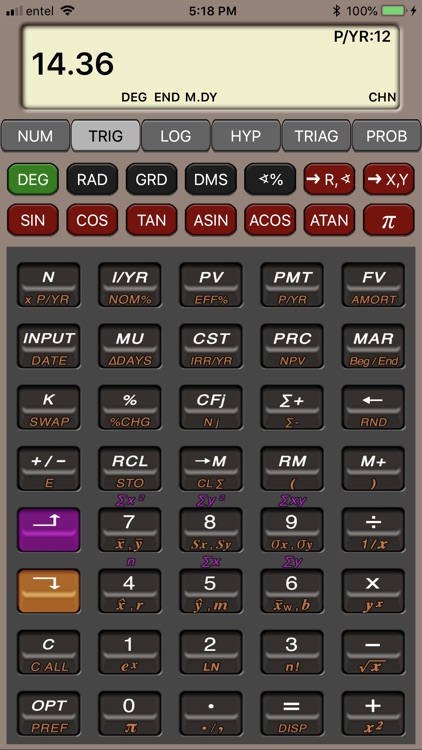Open the LOG functions tab
Screen dimensions: 422x750
[x=176, y=136]
